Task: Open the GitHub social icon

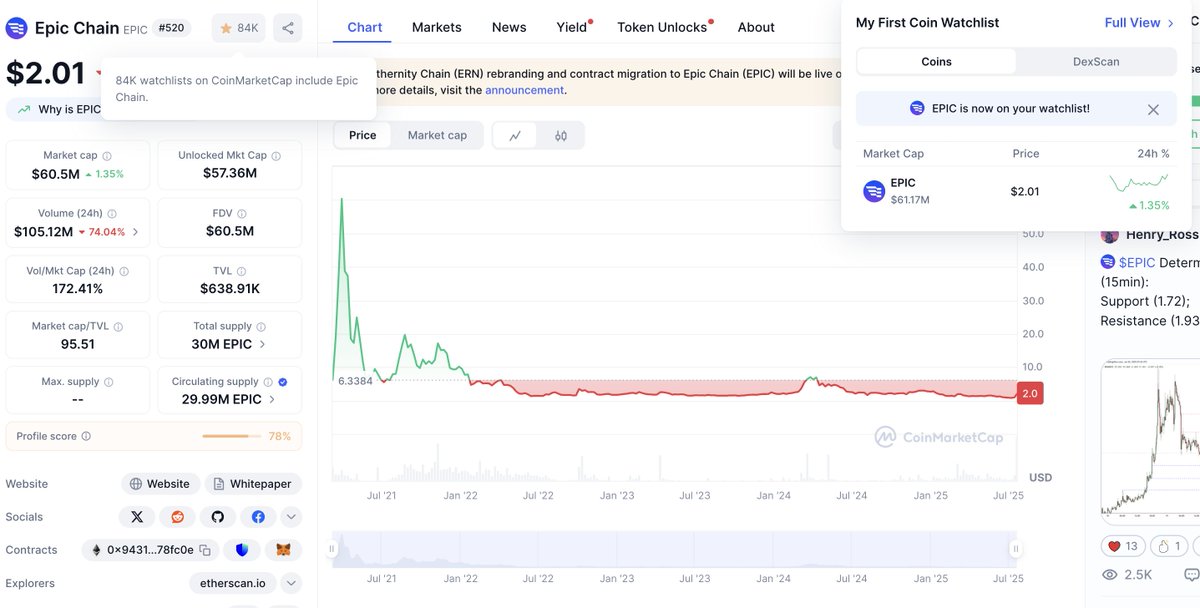Action: pos(217,517)
